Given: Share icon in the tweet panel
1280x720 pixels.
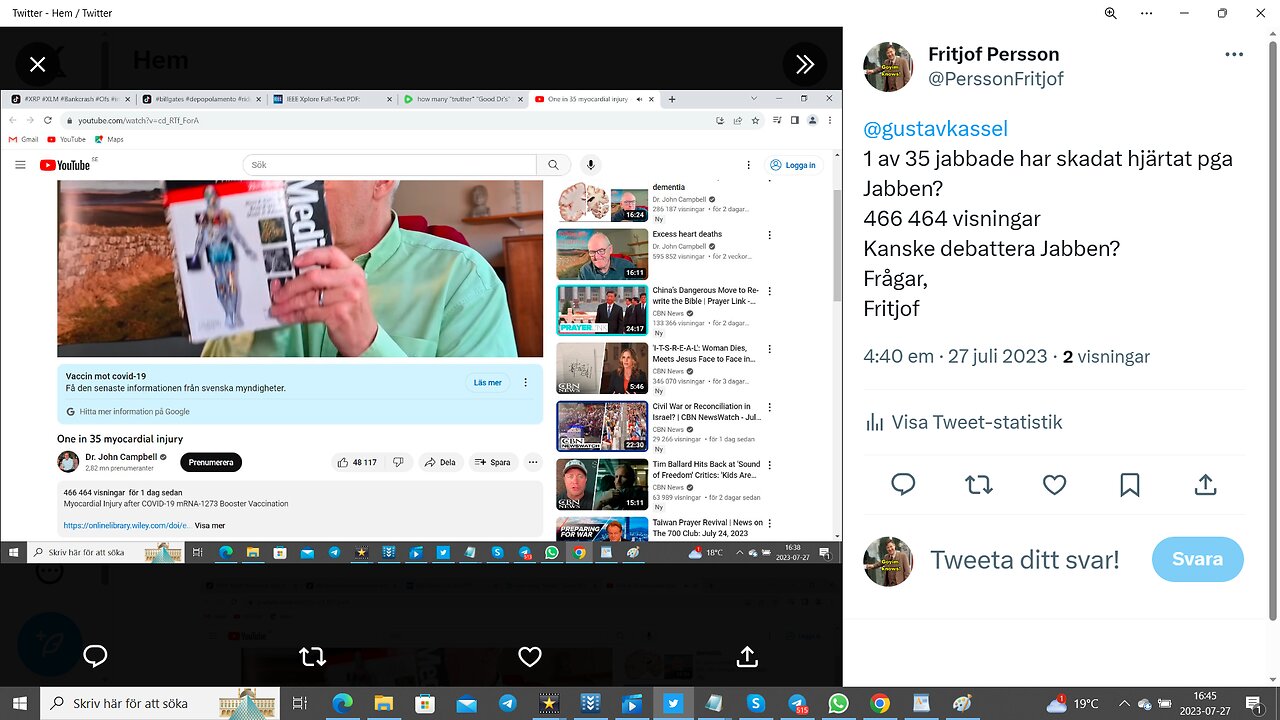Looking at the screenshot, I should tap(1206, 485).
